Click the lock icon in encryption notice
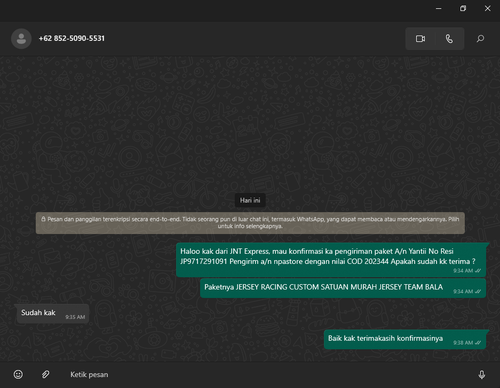The image size is (500, 388). click(43, 219)
